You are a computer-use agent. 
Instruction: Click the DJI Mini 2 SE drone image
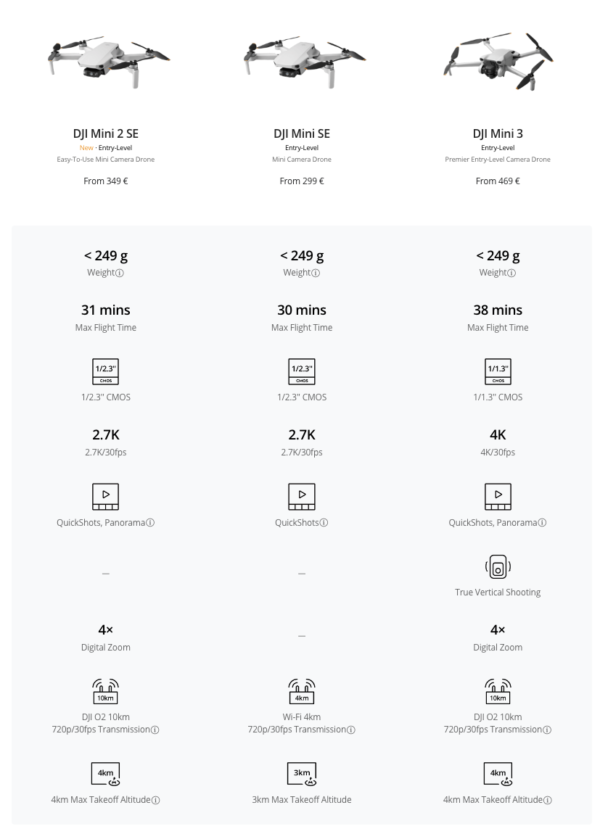tap(105, 62)
